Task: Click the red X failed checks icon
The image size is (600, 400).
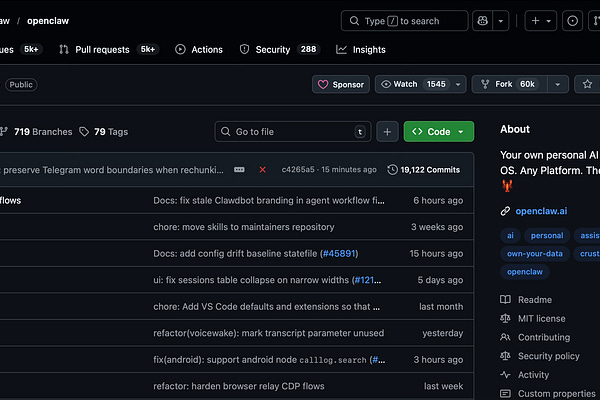Action: pyautogui.click(x=262, y=170)
